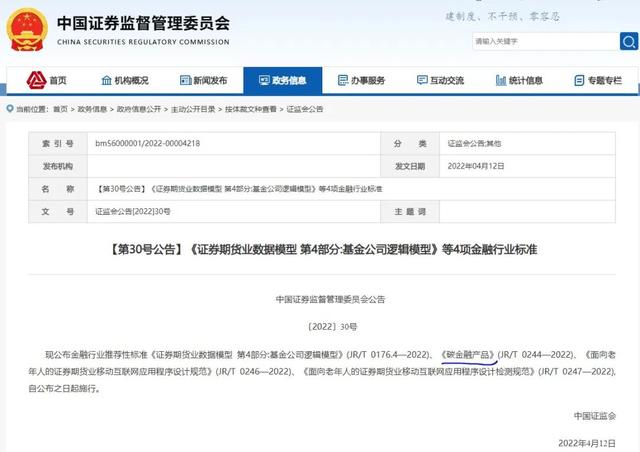Open 证监会公告 breadcrumb link
The image size is (640, 452).
[x=304, y=109]
